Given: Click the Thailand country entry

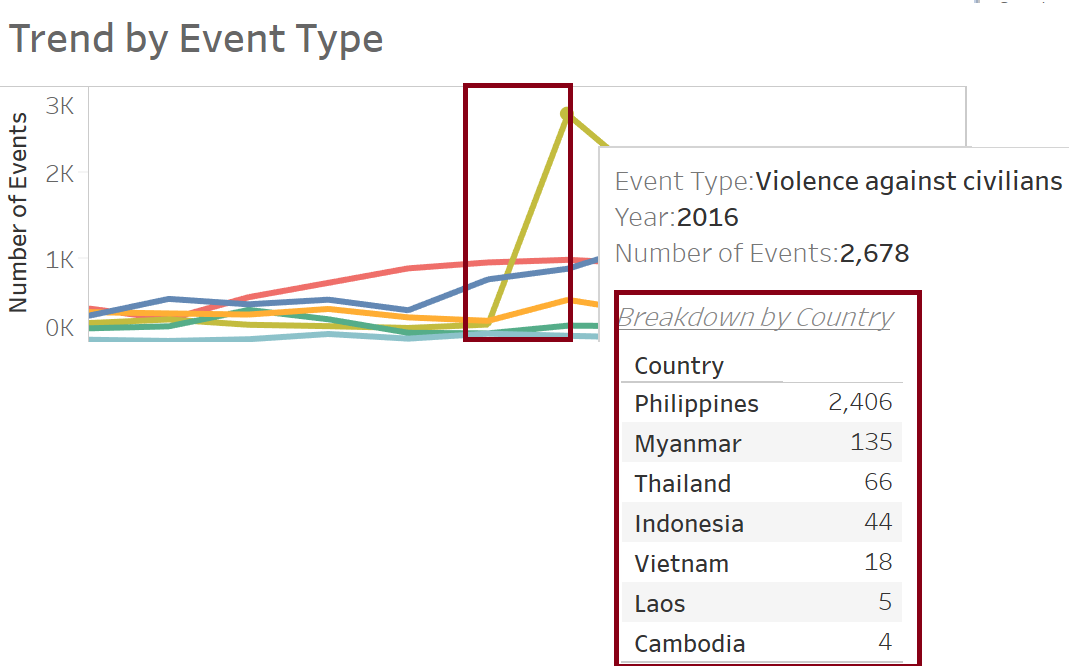Looking at the screenshot, I should click(x=682, y=483).
